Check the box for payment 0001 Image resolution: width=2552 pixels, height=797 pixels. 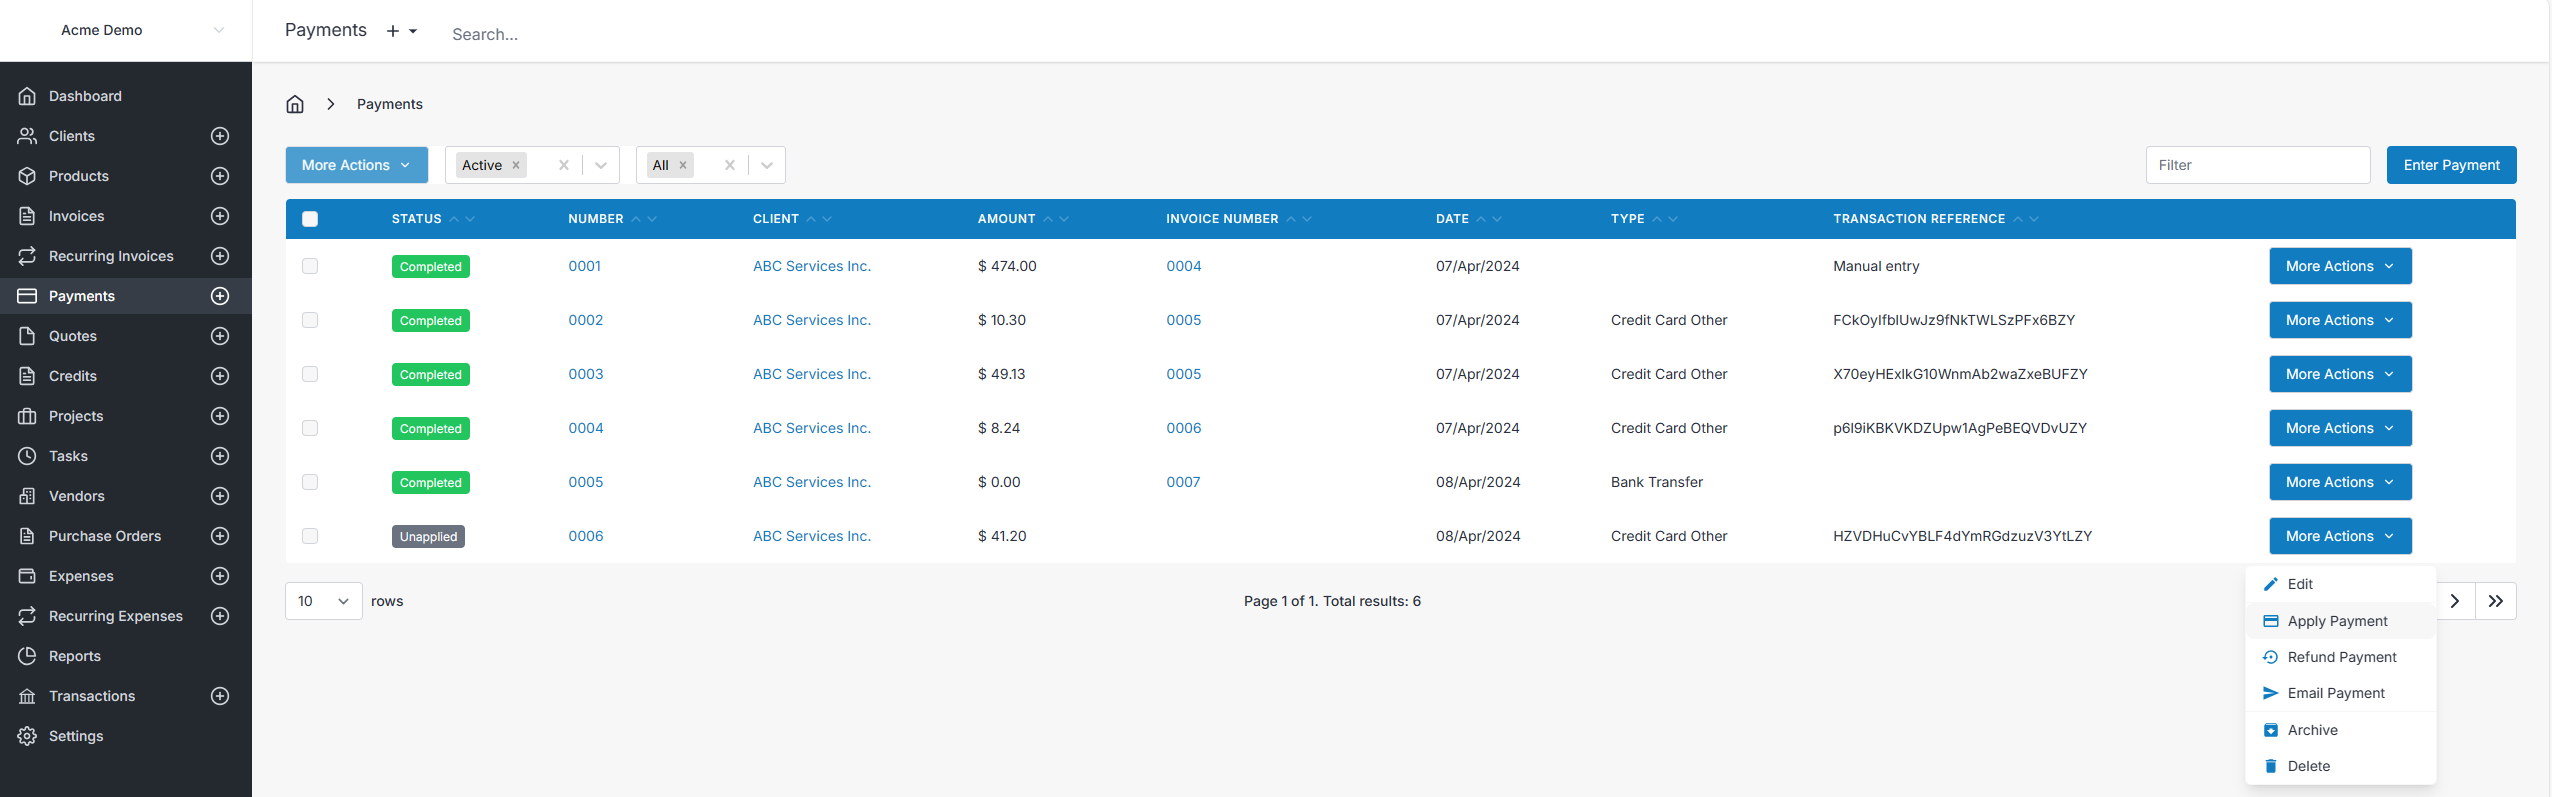click(310, 266)
